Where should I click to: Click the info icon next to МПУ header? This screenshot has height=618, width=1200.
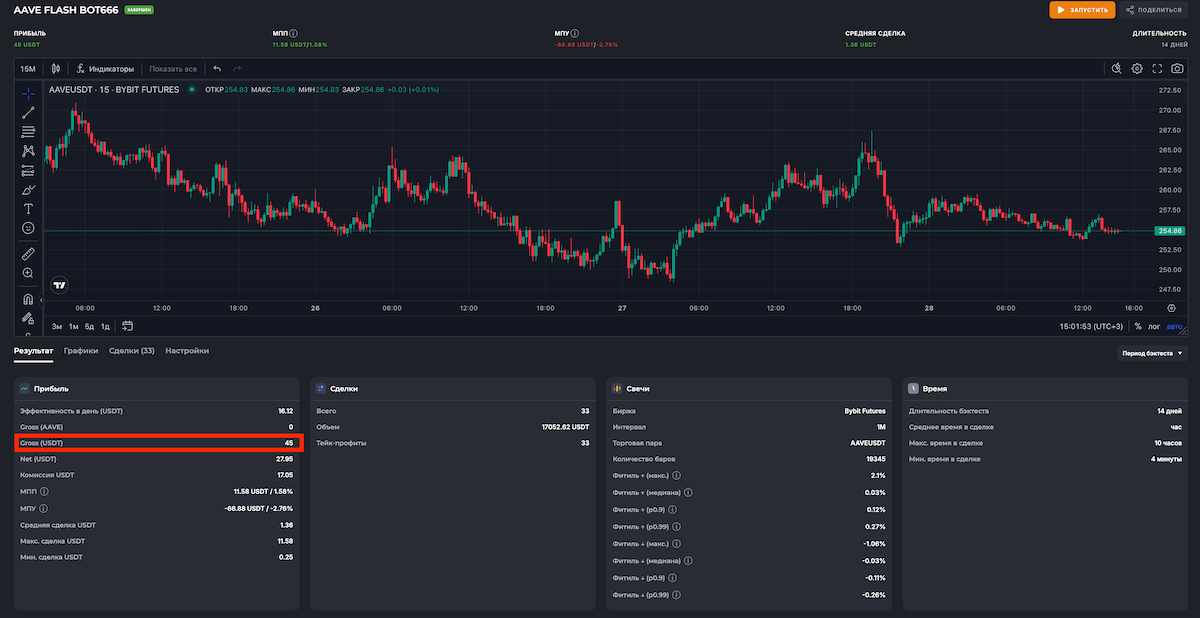[x=575, y=33]
